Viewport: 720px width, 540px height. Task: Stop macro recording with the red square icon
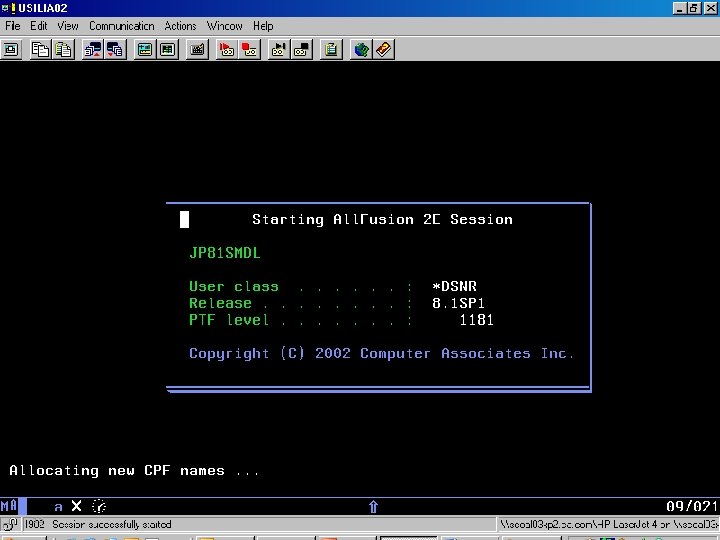pos(249,49)
